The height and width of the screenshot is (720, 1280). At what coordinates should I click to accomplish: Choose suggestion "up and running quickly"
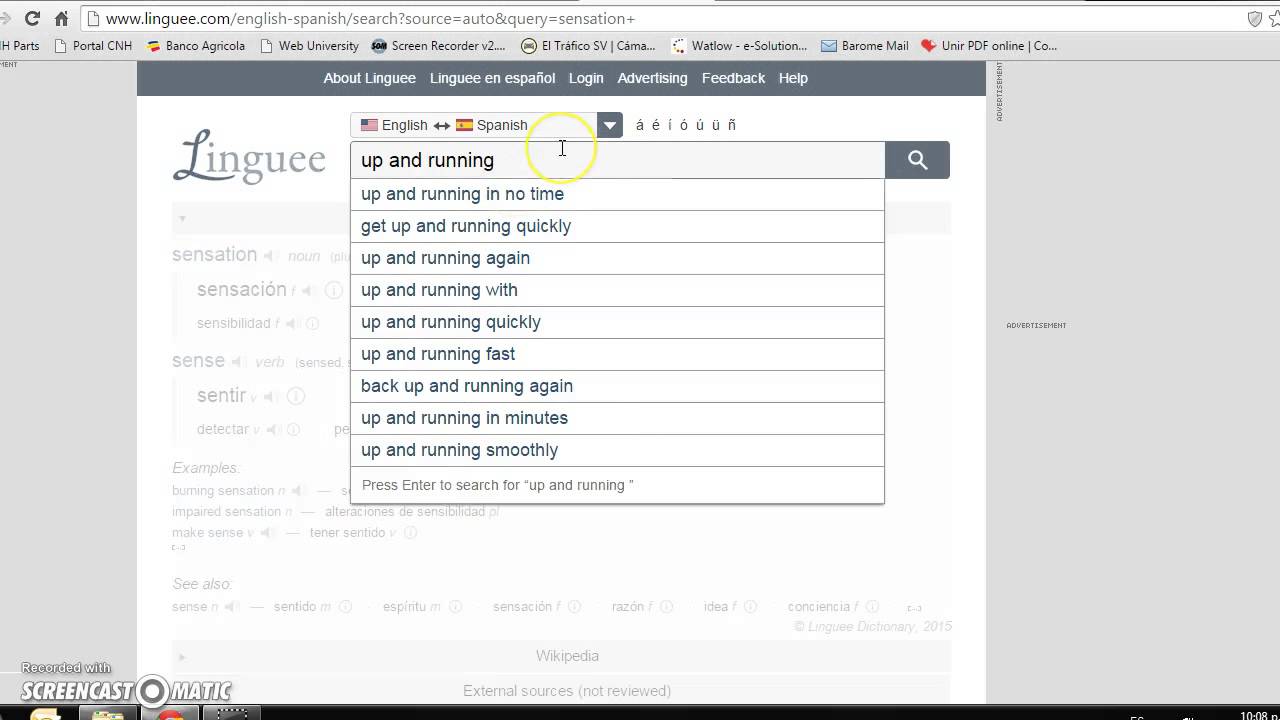coord(617,322)
